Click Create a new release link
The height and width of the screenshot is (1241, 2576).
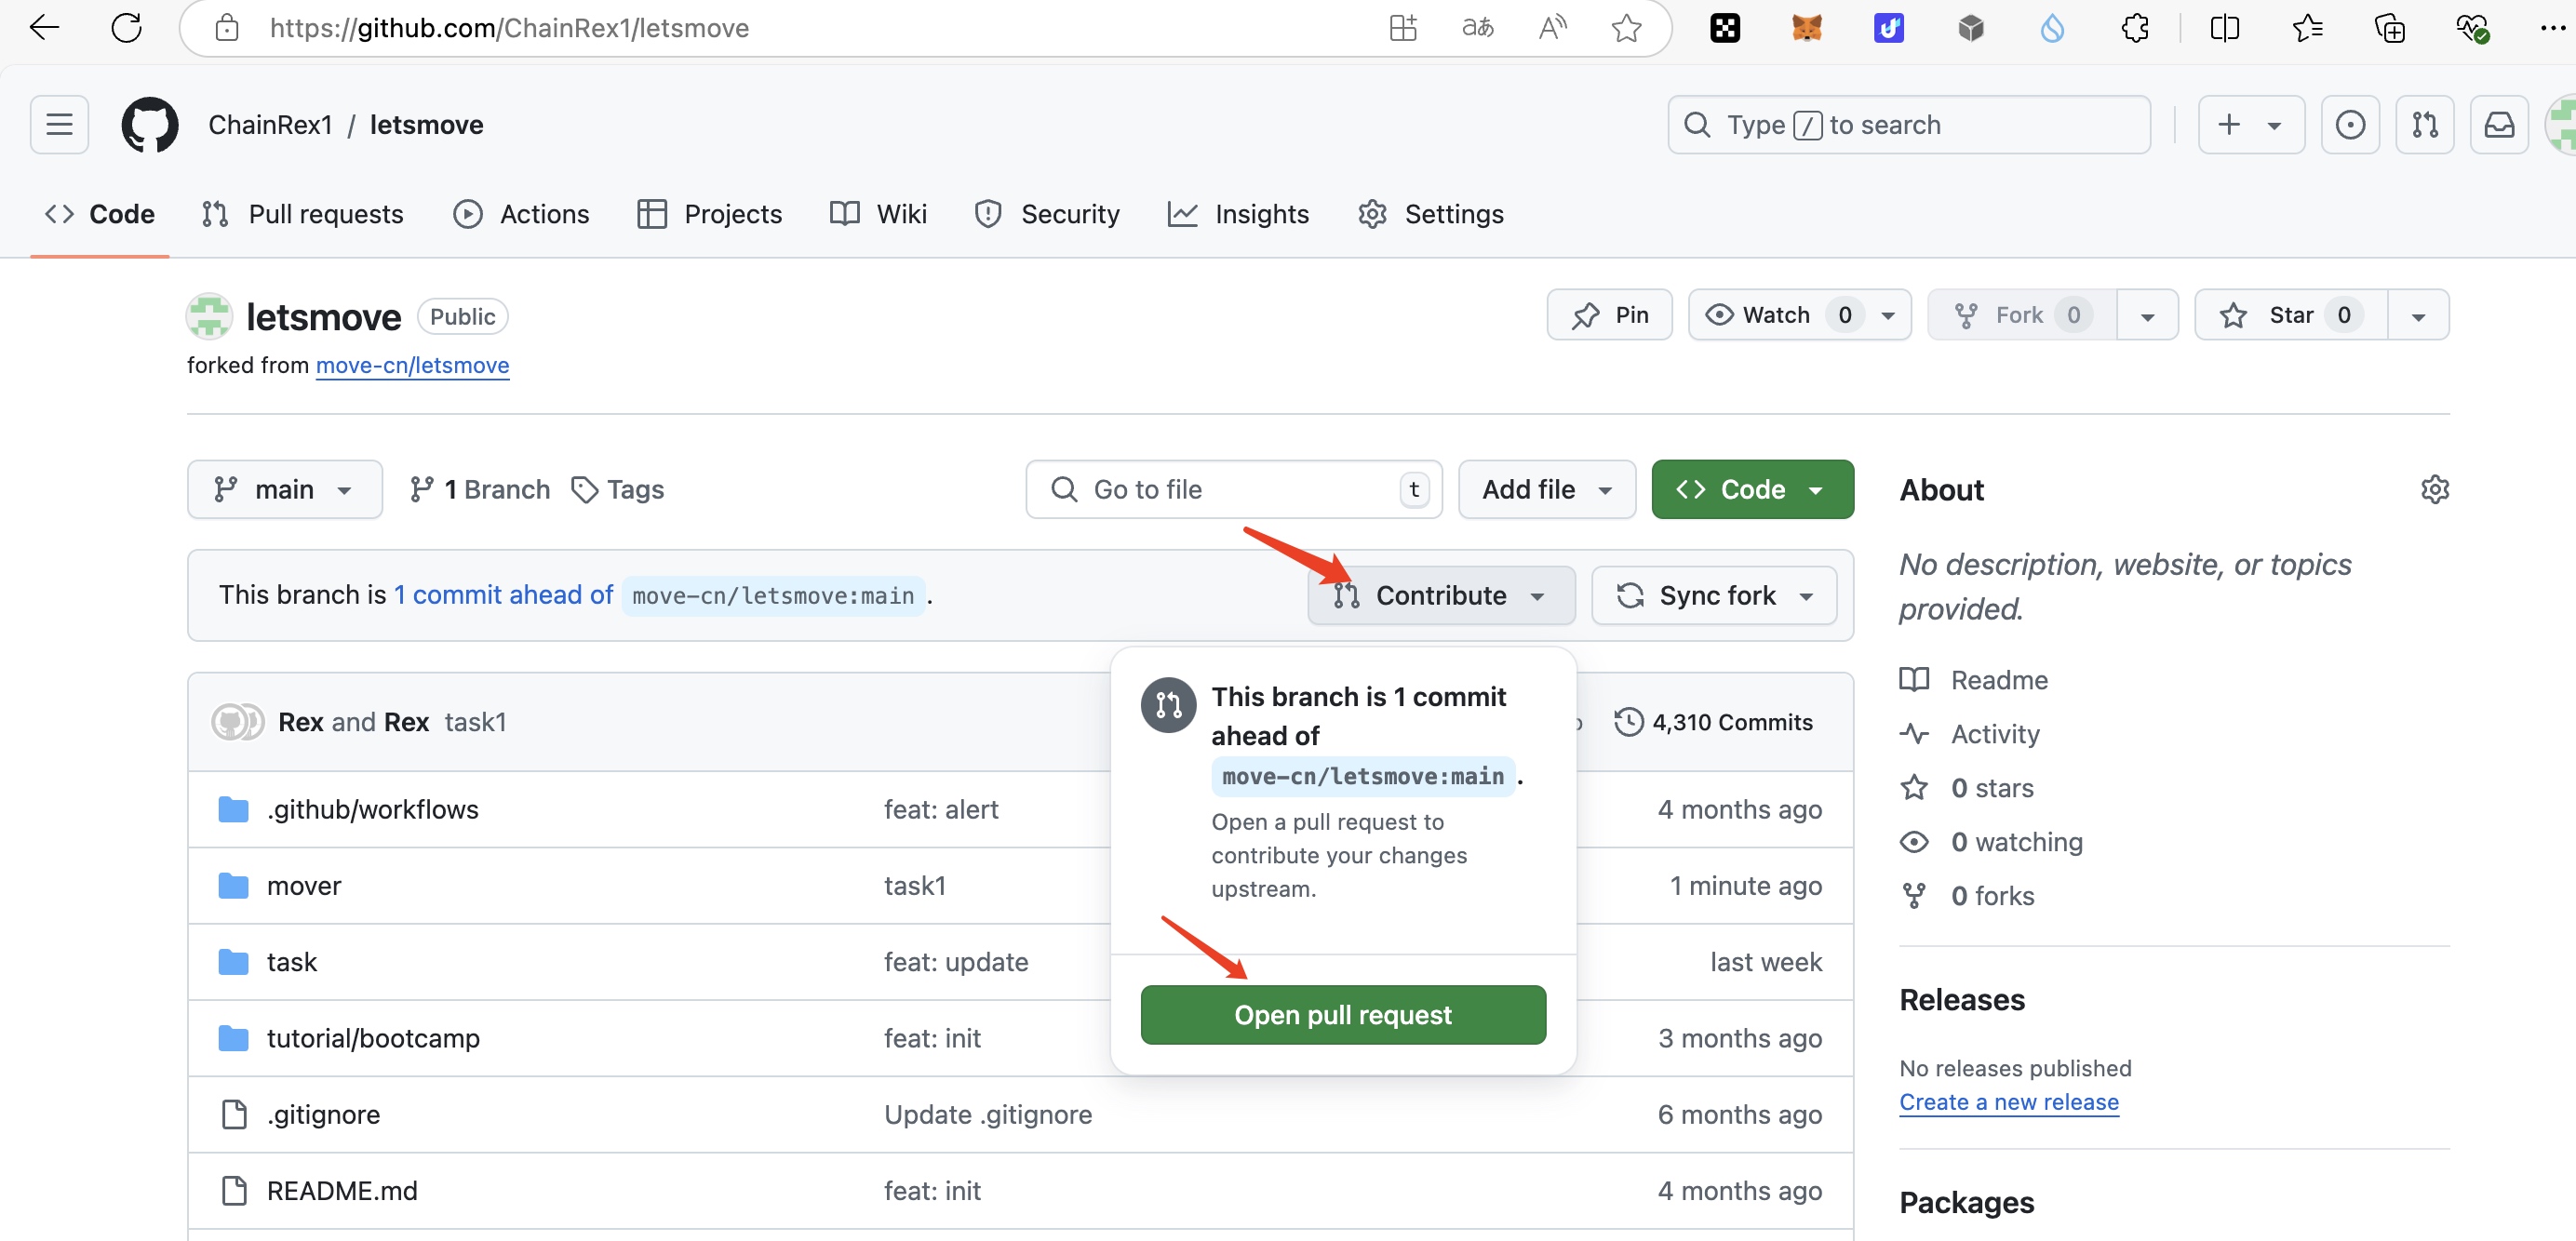(2008, 1101)
